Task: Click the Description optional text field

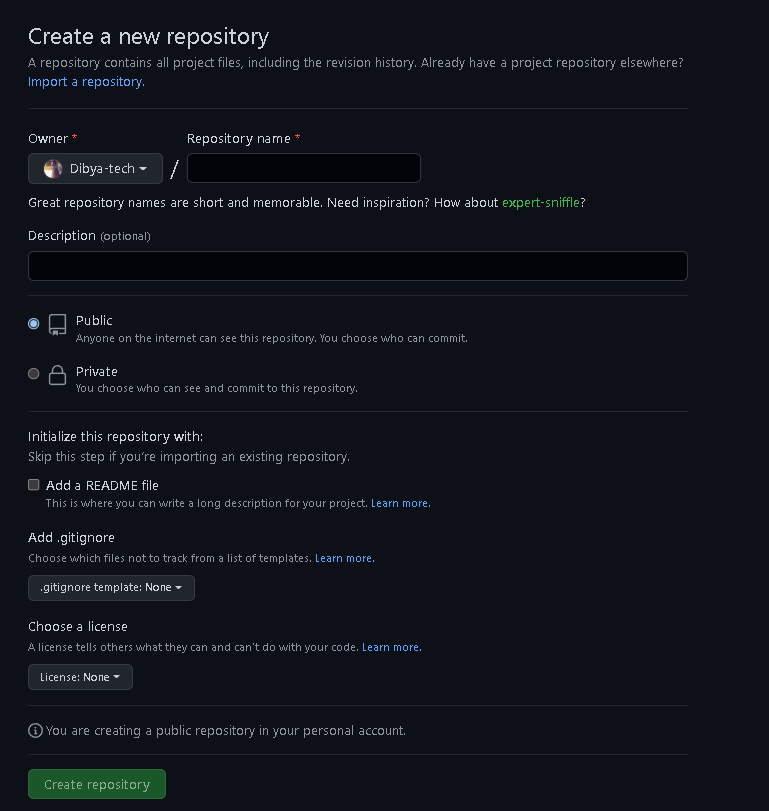Action: pyautogui.click(x=357, y=266)
